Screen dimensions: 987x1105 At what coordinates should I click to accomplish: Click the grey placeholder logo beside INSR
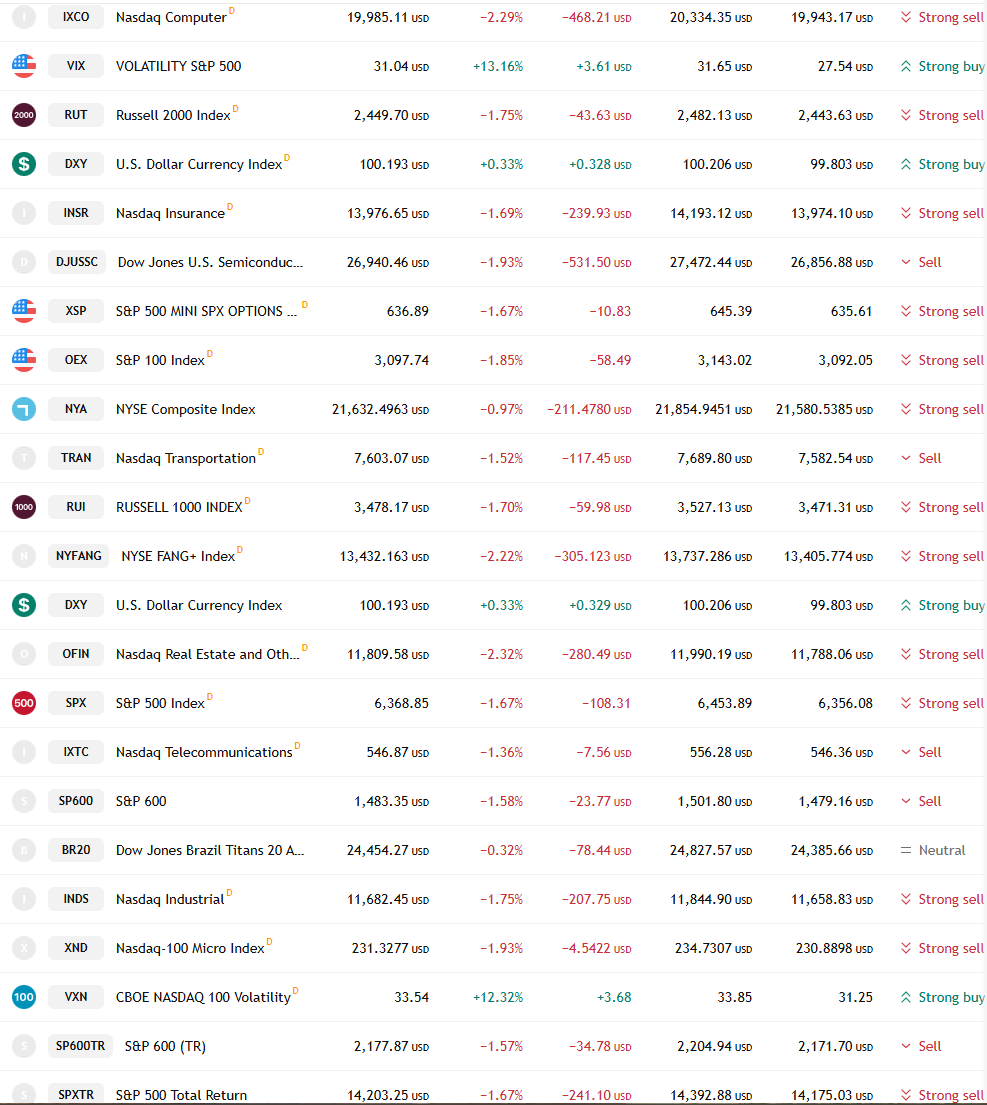coord(24,213)
